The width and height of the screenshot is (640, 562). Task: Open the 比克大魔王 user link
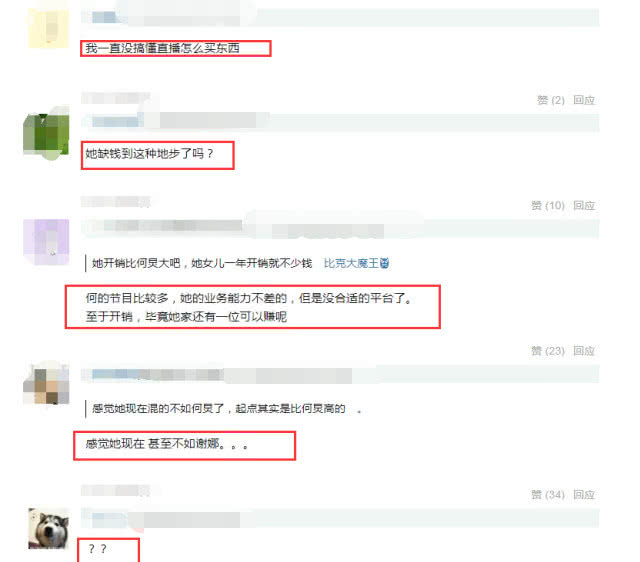pyautogui.click(x=351, y=264)
